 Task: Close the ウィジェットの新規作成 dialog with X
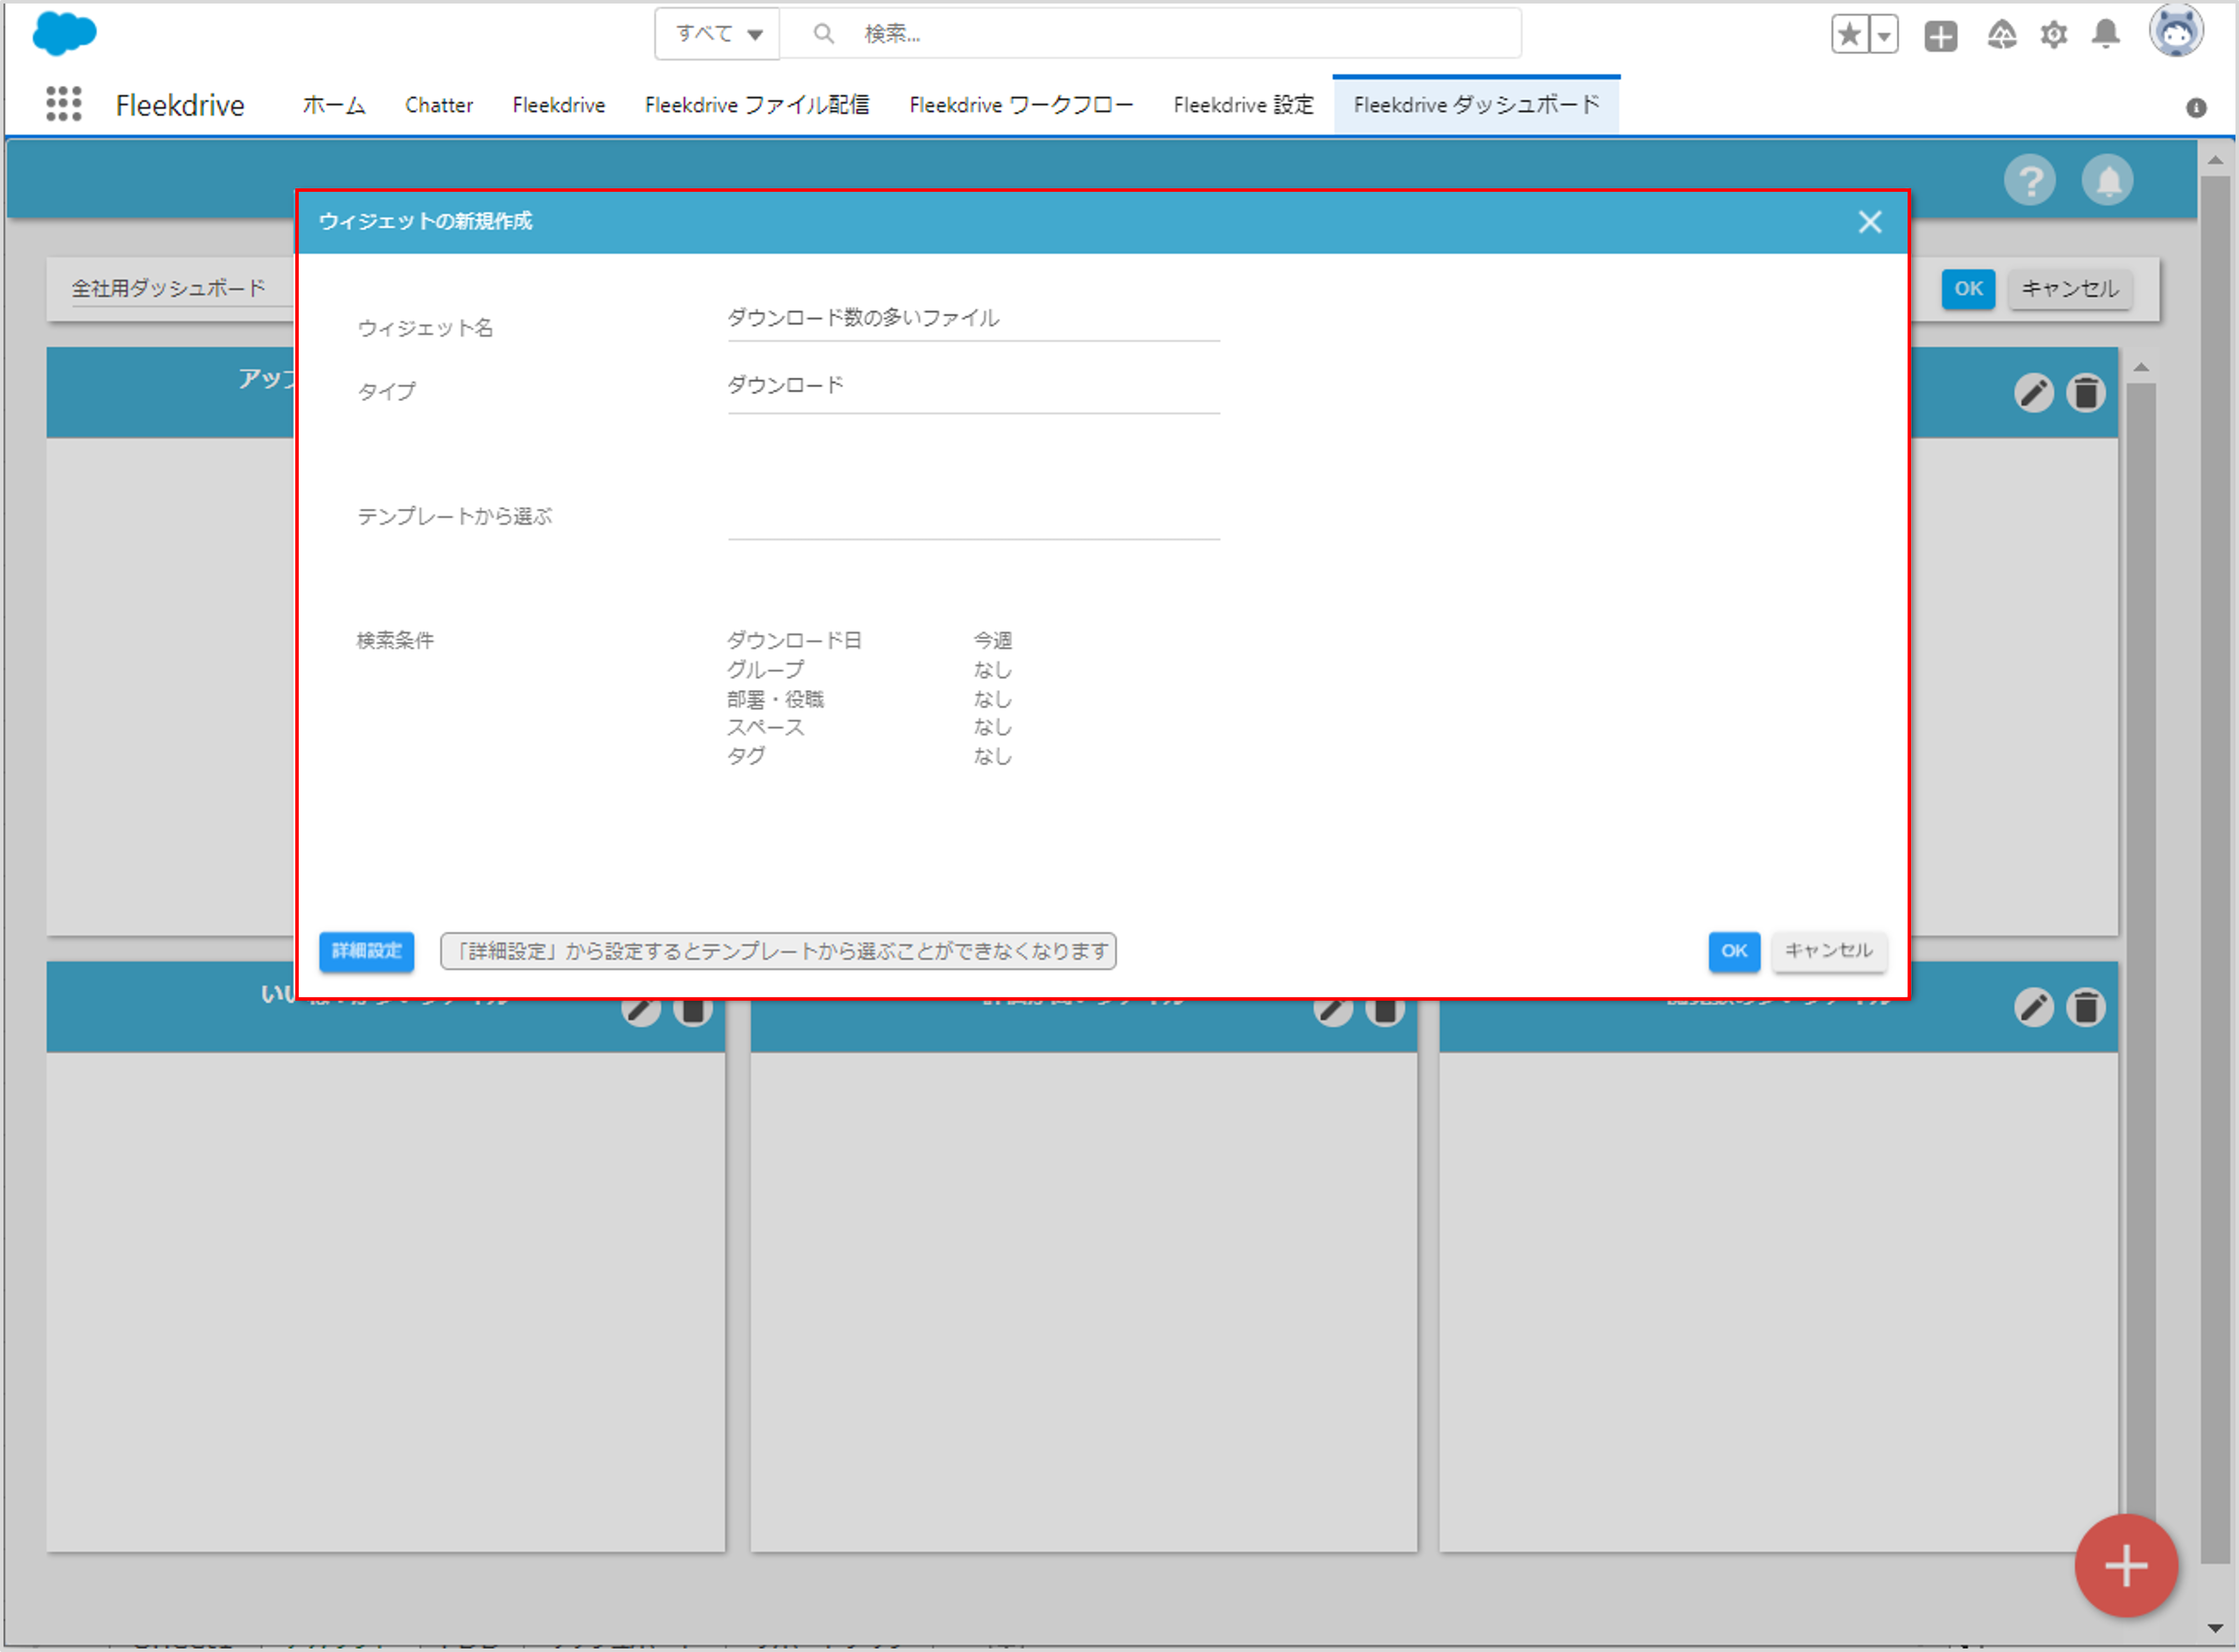click(1869, 222)
